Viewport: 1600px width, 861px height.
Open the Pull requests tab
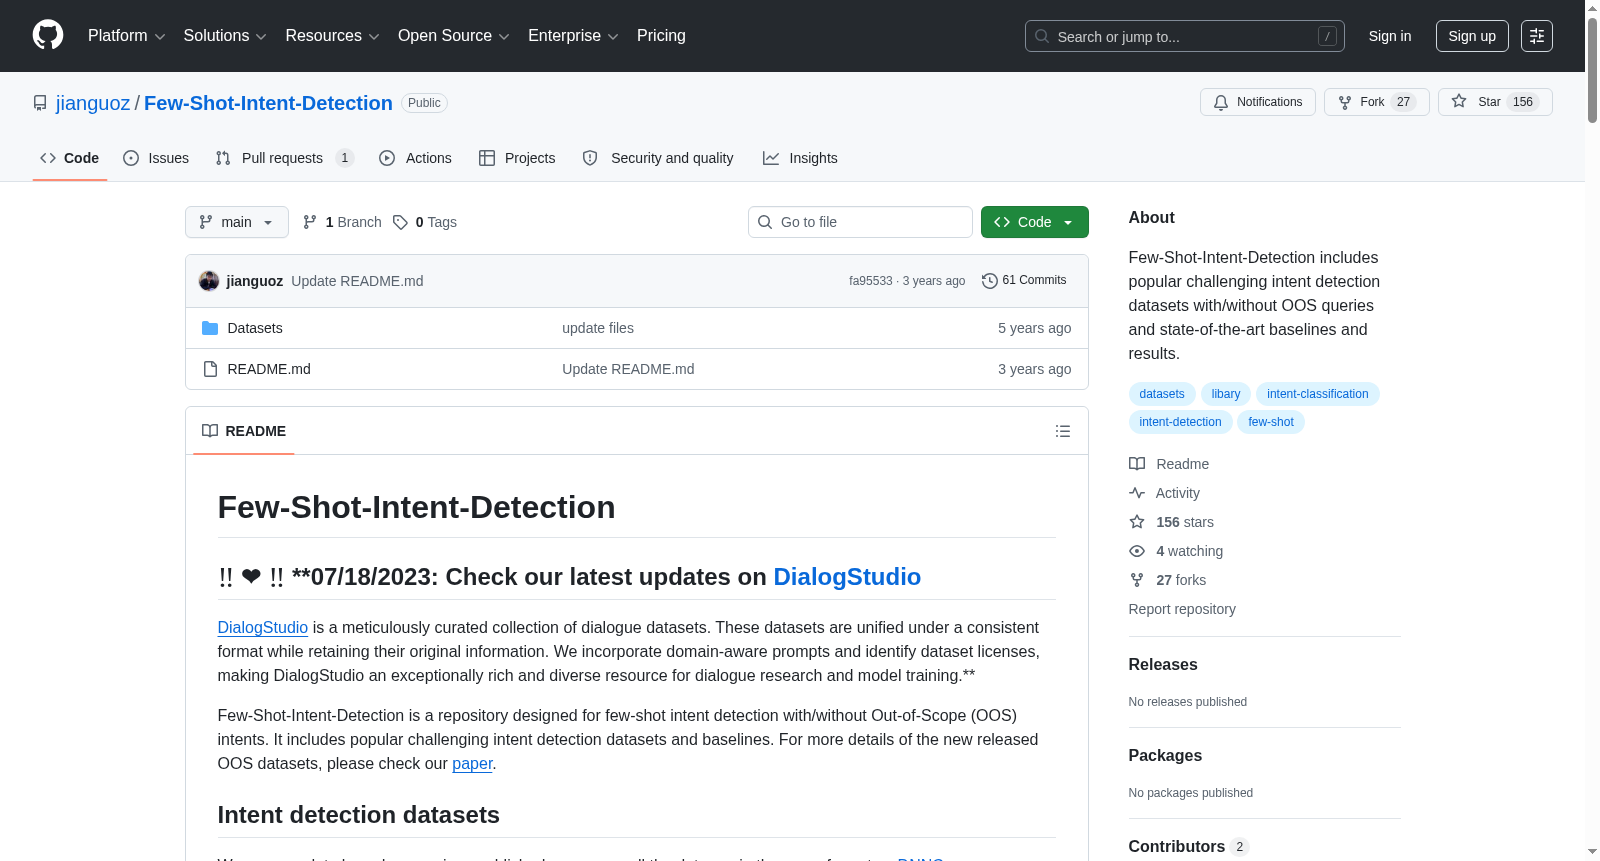coord(285,158)
